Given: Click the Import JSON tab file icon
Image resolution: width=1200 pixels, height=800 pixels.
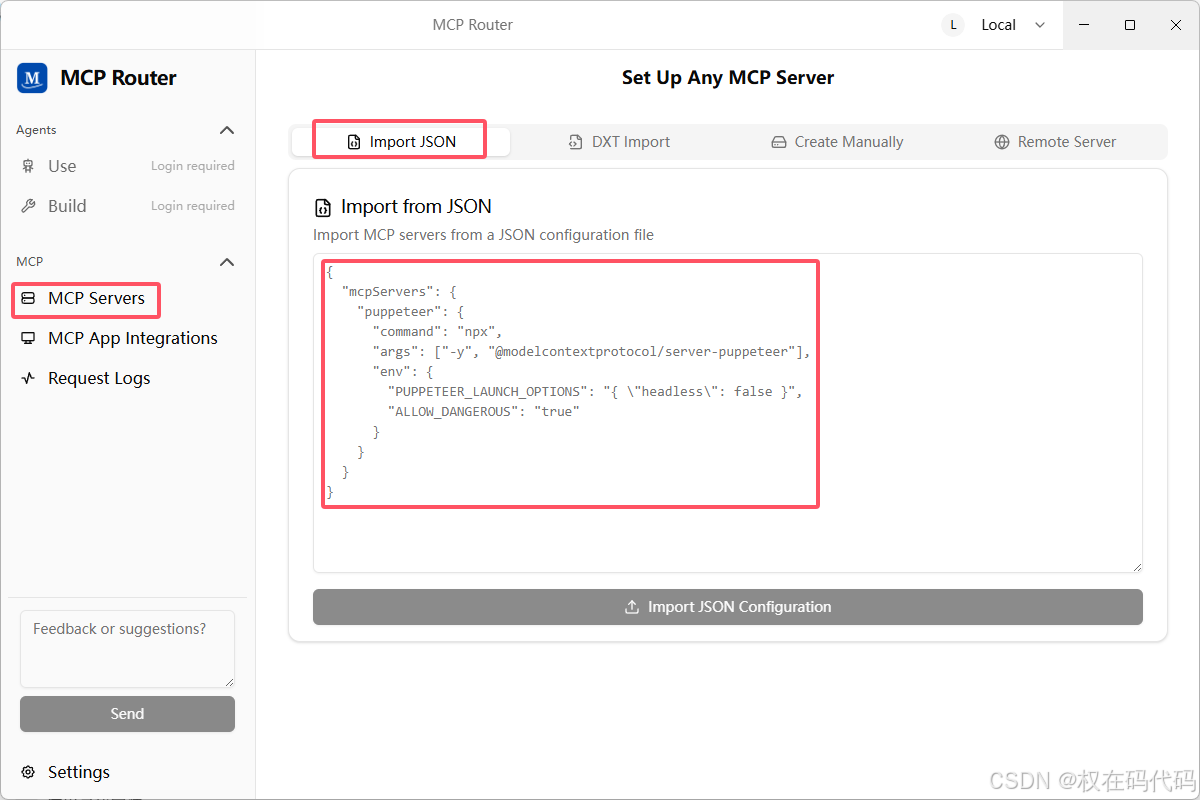Looking at the screenshot, I should pyautogui.click(x=353, y=142).
